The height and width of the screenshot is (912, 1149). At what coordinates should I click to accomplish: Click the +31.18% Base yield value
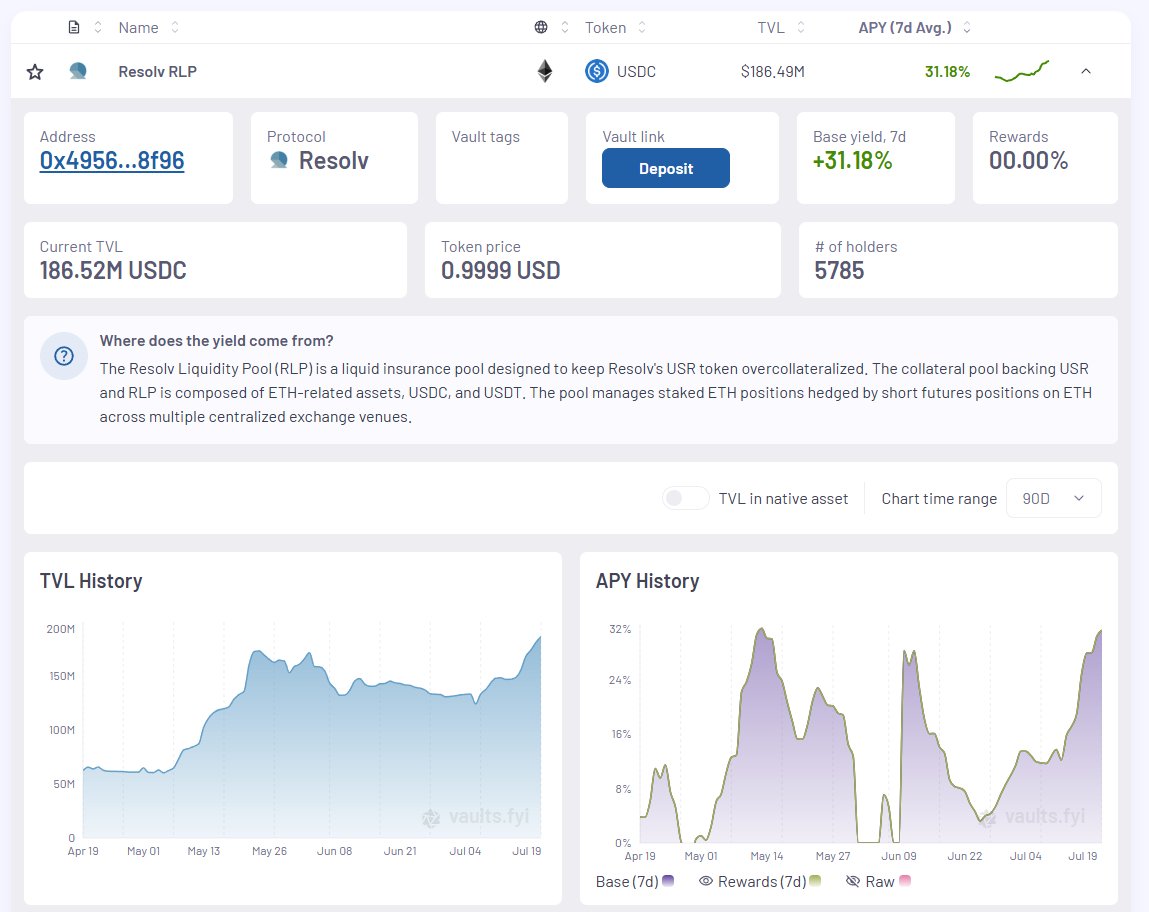(x=852, y=160)
